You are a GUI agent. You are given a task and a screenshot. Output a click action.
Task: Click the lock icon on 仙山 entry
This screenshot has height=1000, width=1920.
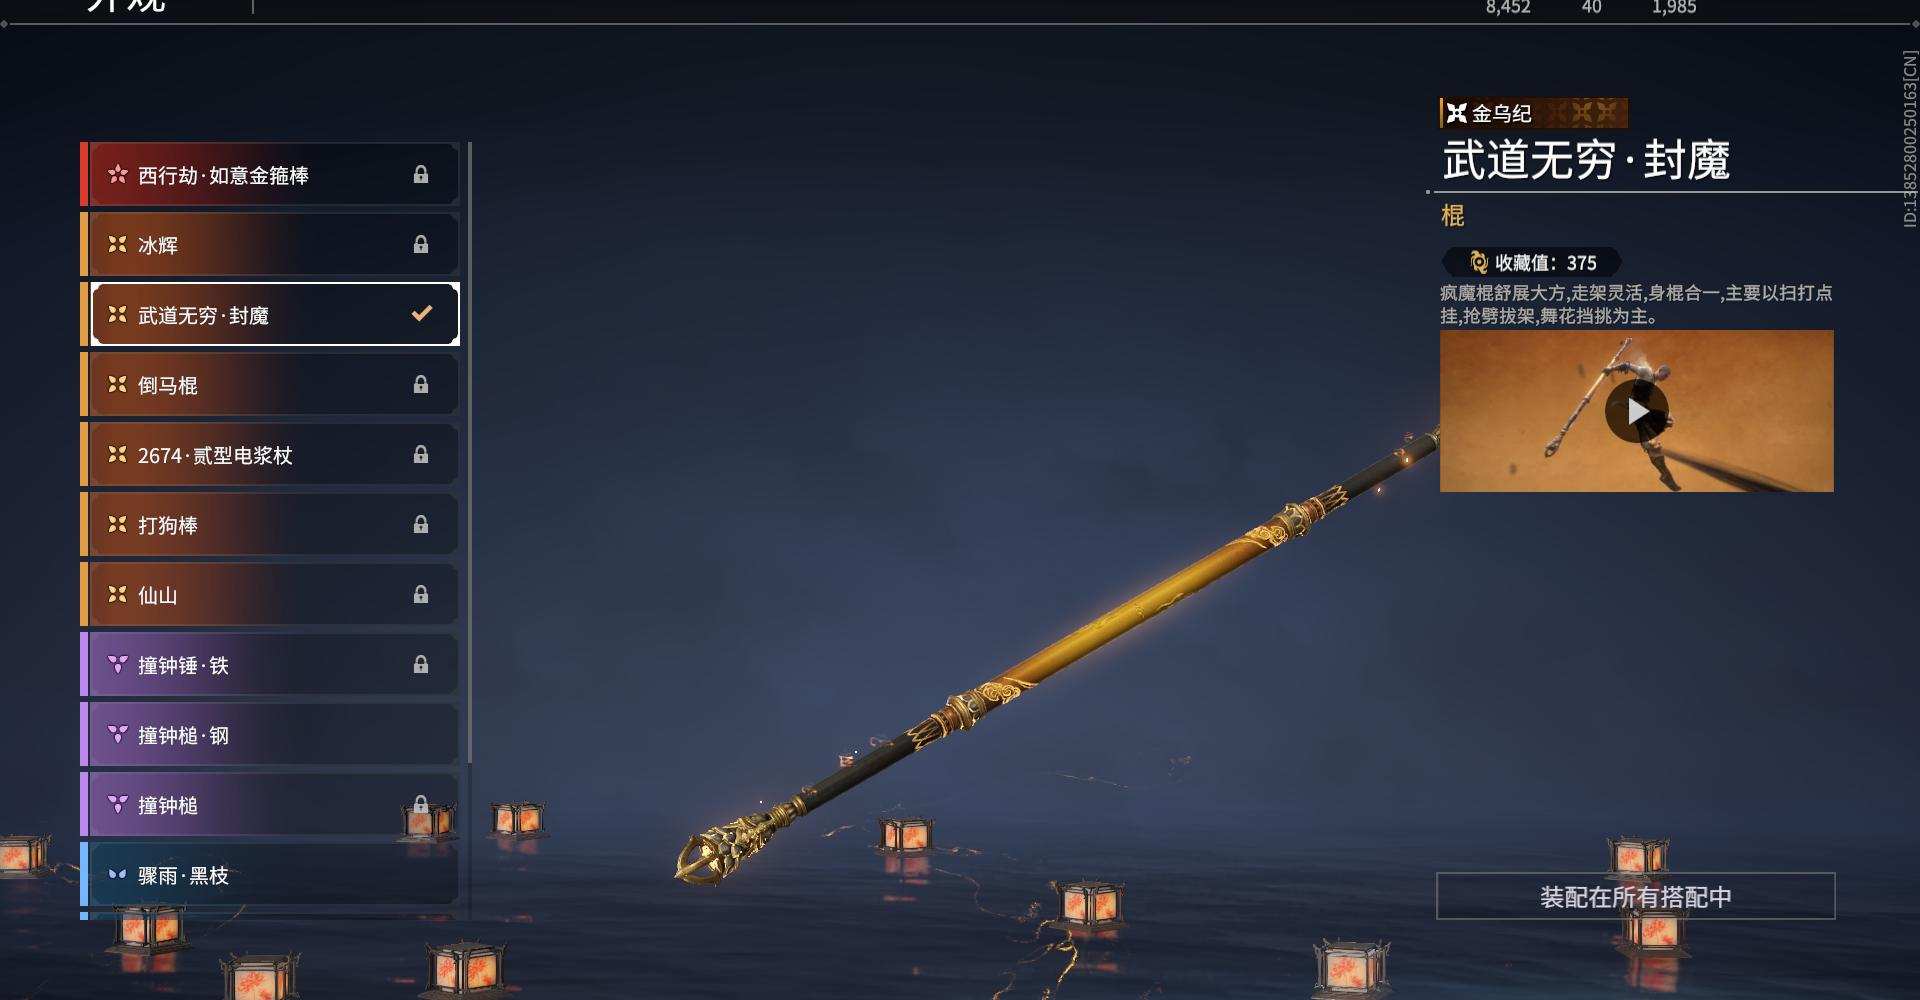(421, 595)
